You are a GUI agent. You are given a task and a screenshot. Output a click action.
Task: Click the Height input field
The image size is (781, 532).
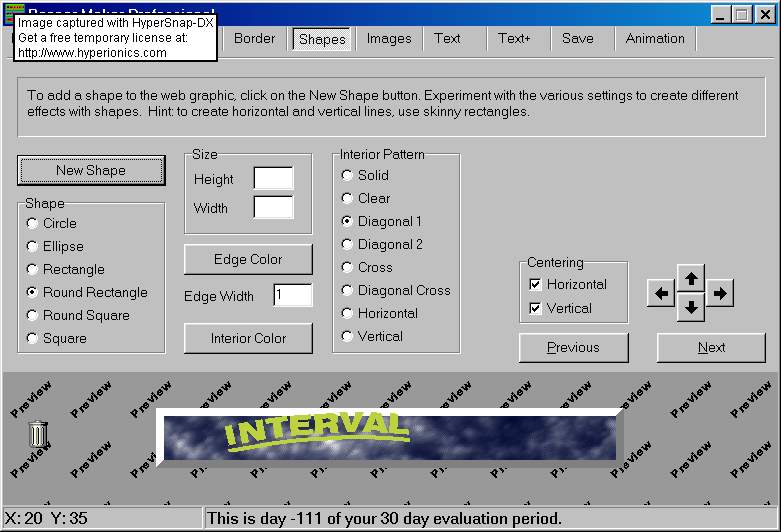pos(273,178)
